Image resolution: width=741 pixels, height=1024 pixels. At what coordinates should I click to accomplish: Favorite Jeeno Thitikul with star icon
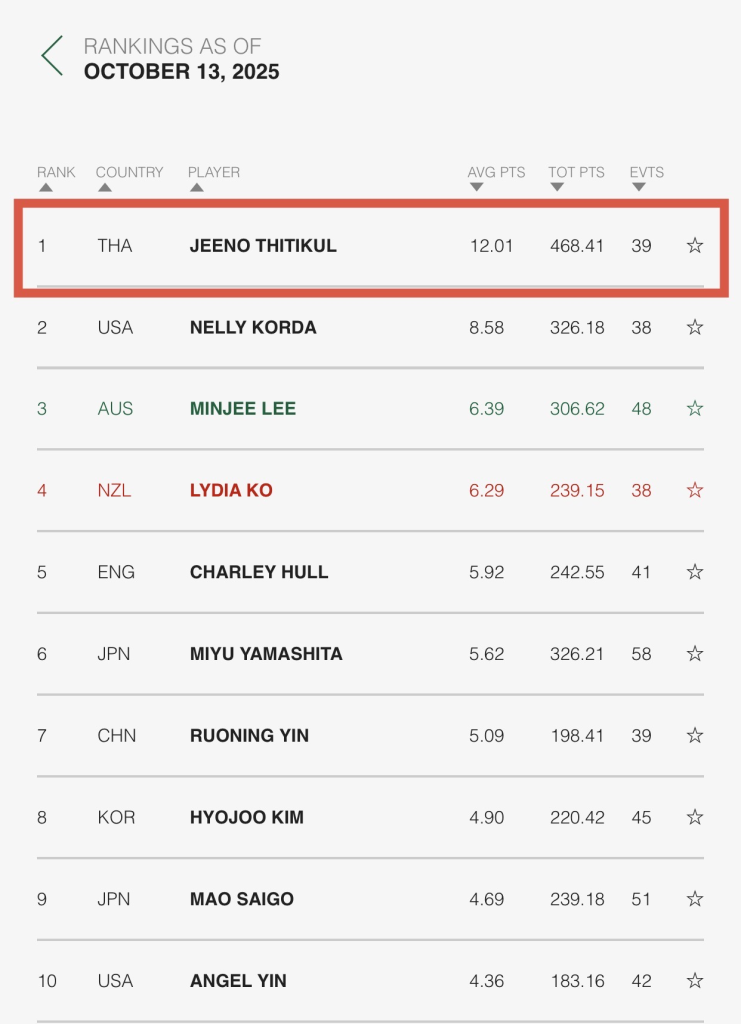point(695,246)
